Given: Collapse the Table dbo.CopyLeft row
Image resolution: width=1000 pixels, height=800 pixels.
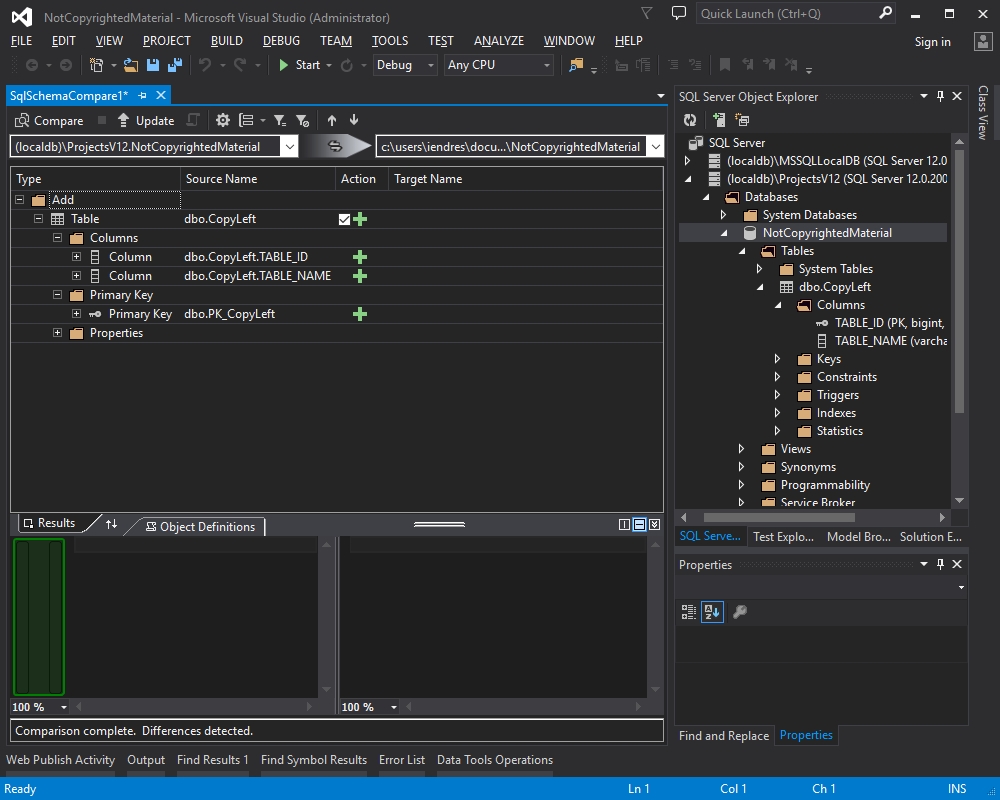Looking at the screenshot, I should (x=38, y=219).
